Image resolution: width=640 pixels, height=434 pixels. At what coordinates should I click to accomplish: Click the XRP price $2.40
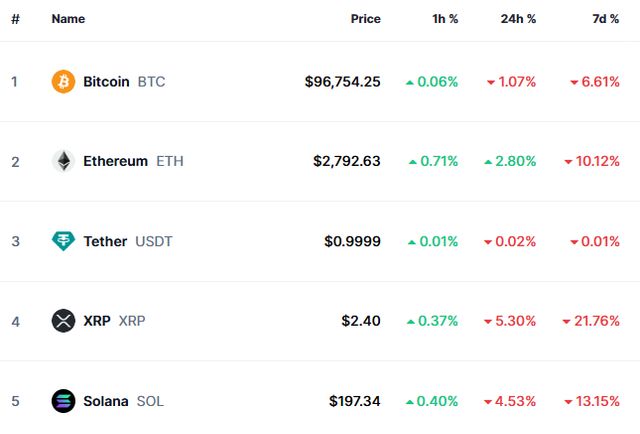(360, 321)
